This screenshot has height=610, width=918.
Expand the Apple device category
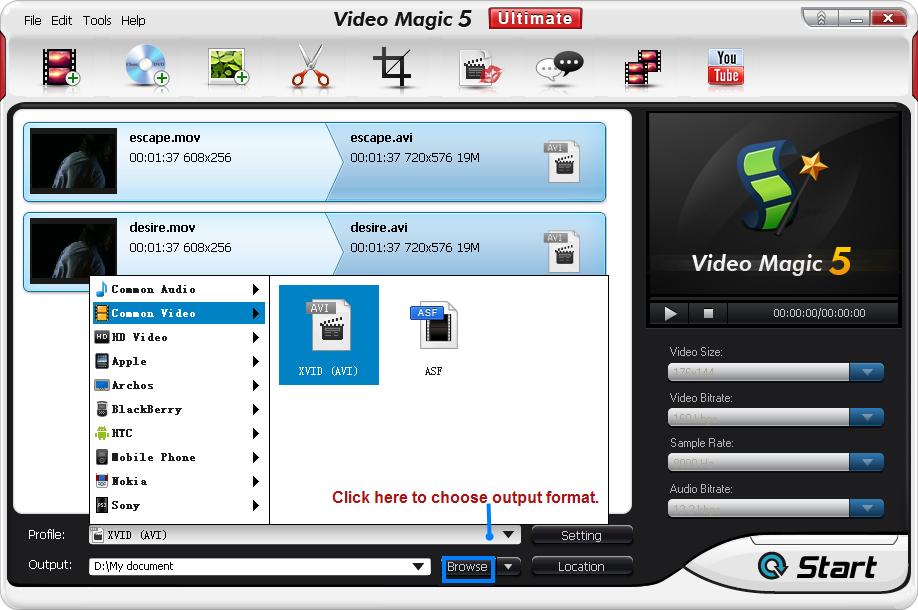click(x=179, y=361)
